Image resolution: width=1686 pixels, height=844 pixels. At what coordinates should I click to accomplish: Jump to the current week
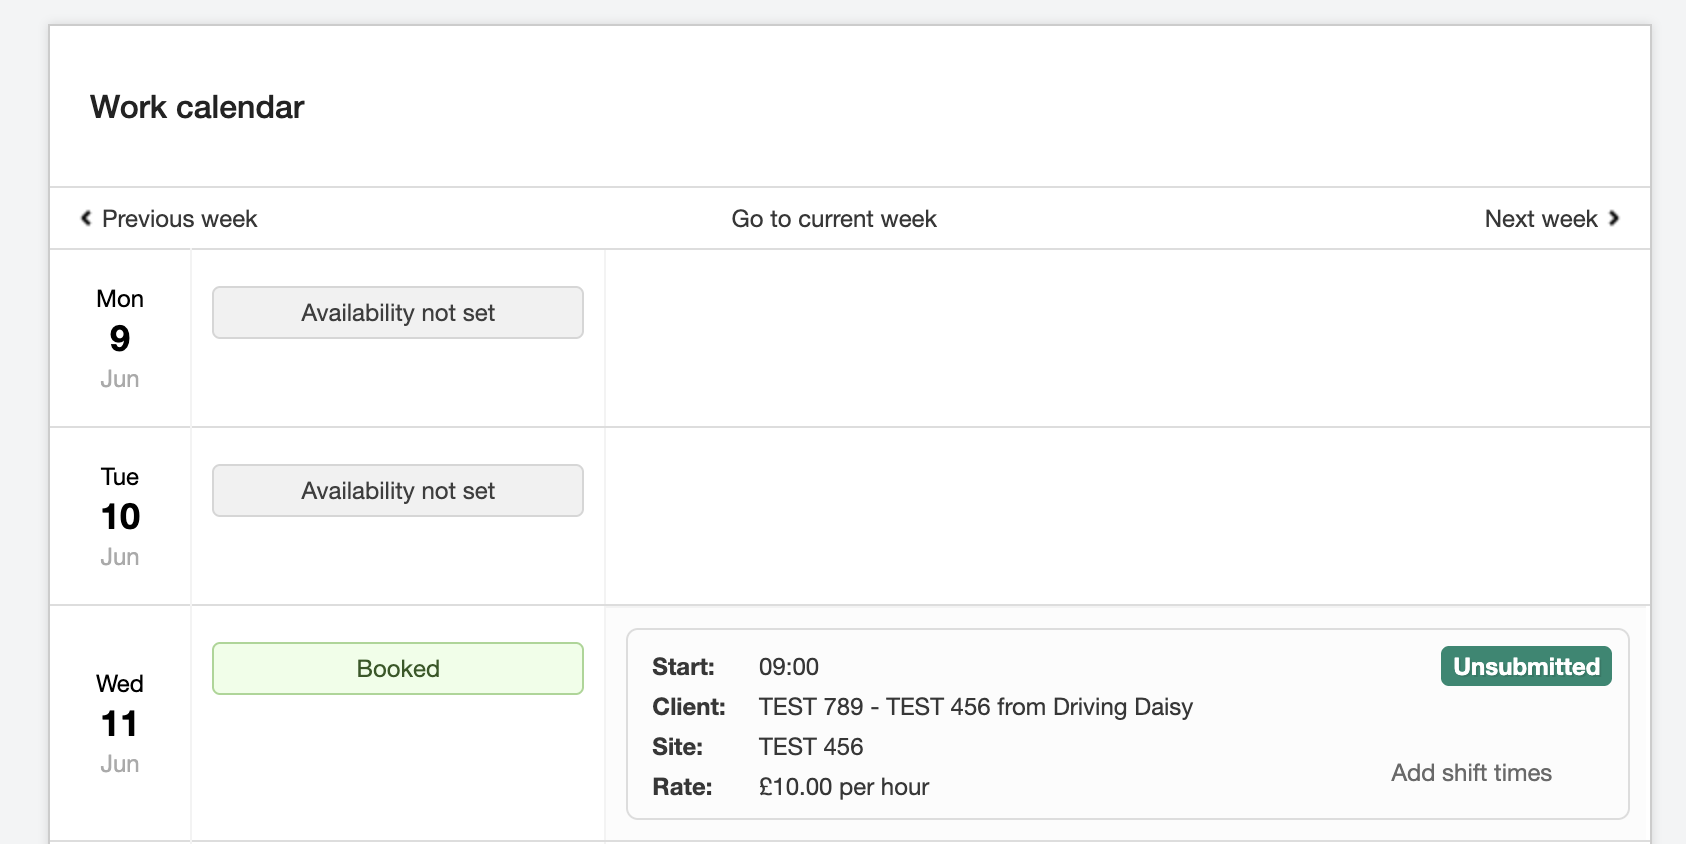833,219
